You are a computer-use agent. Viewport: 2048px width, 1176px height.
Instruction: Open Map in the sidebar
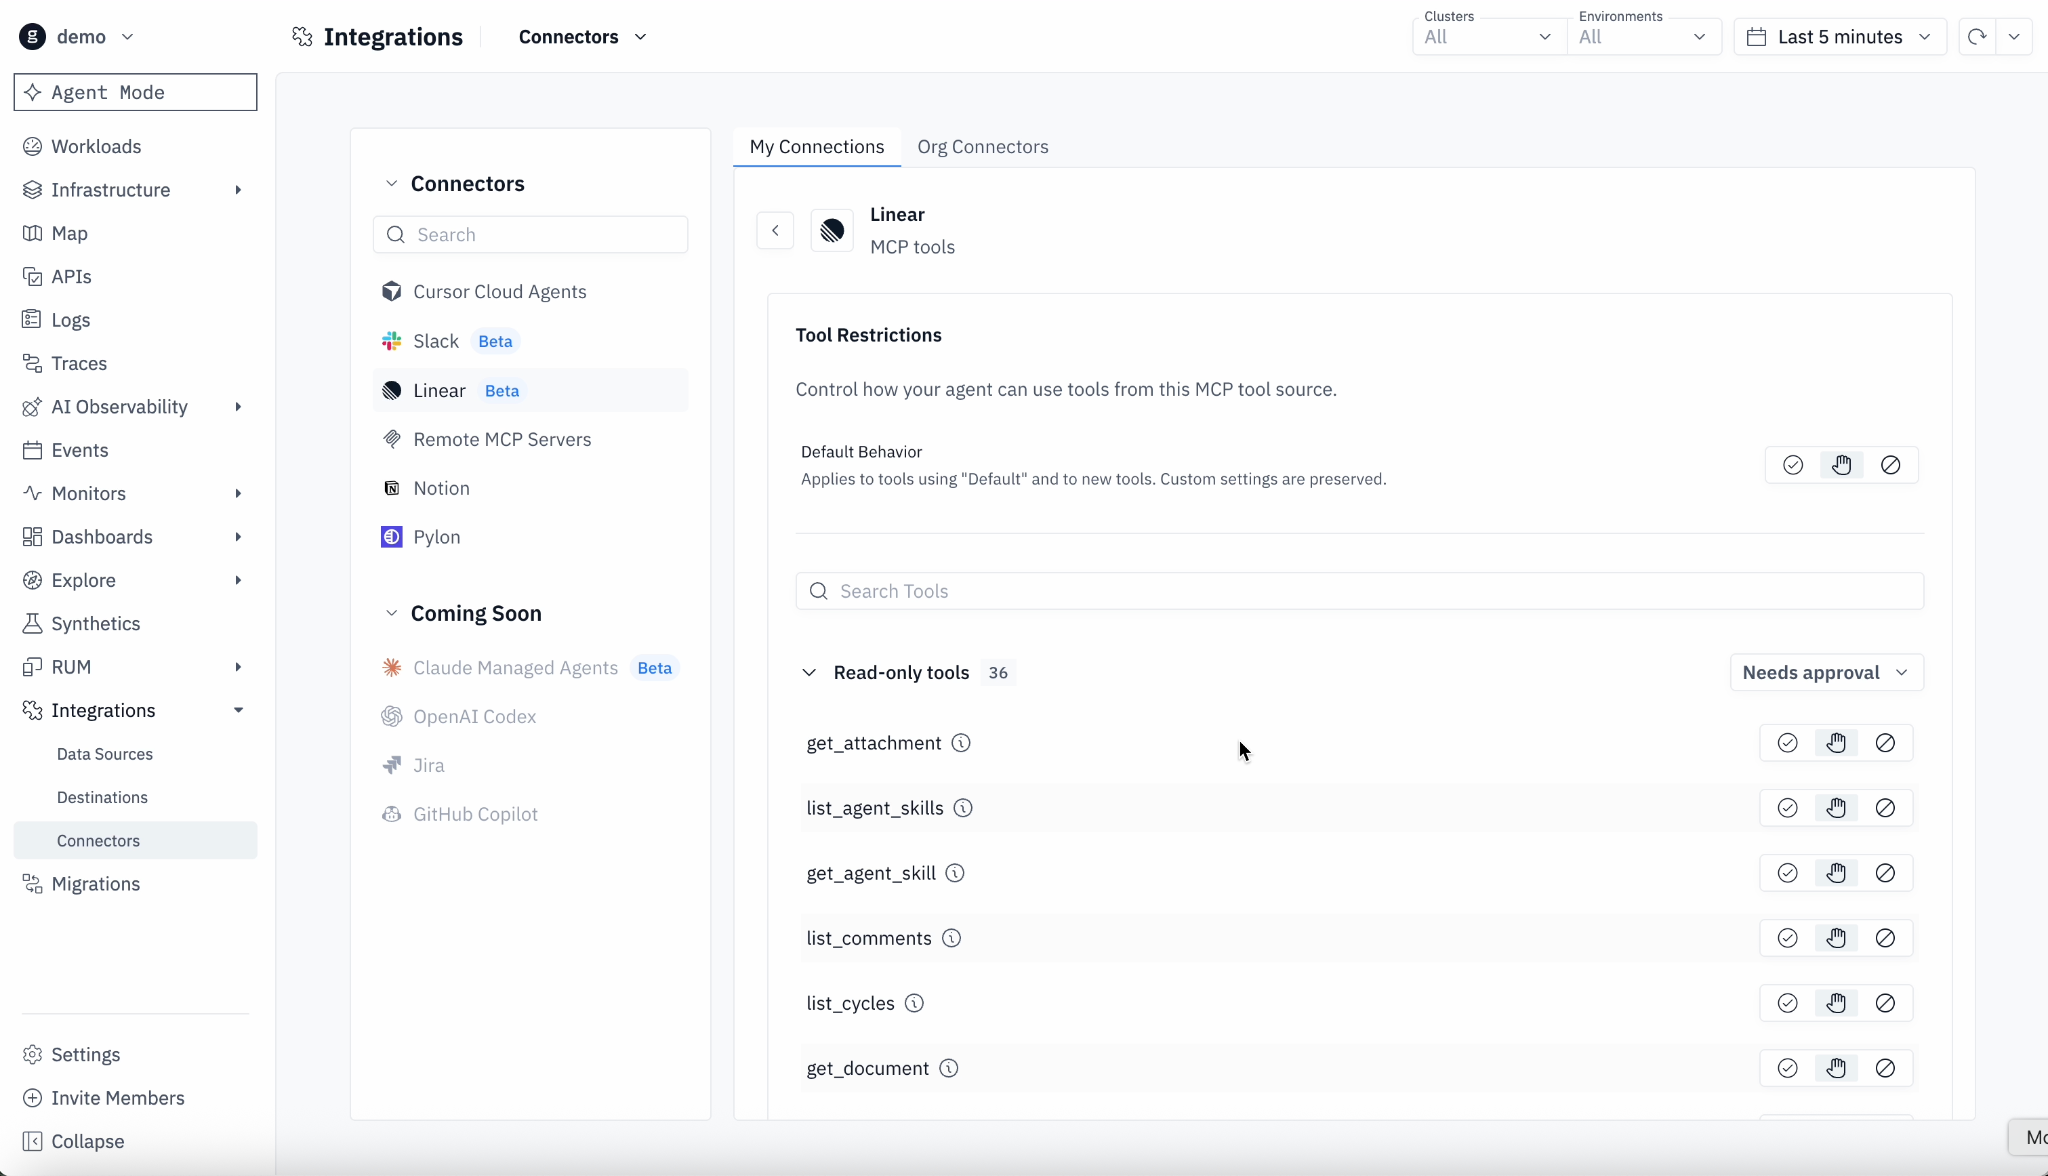[135, 233]
